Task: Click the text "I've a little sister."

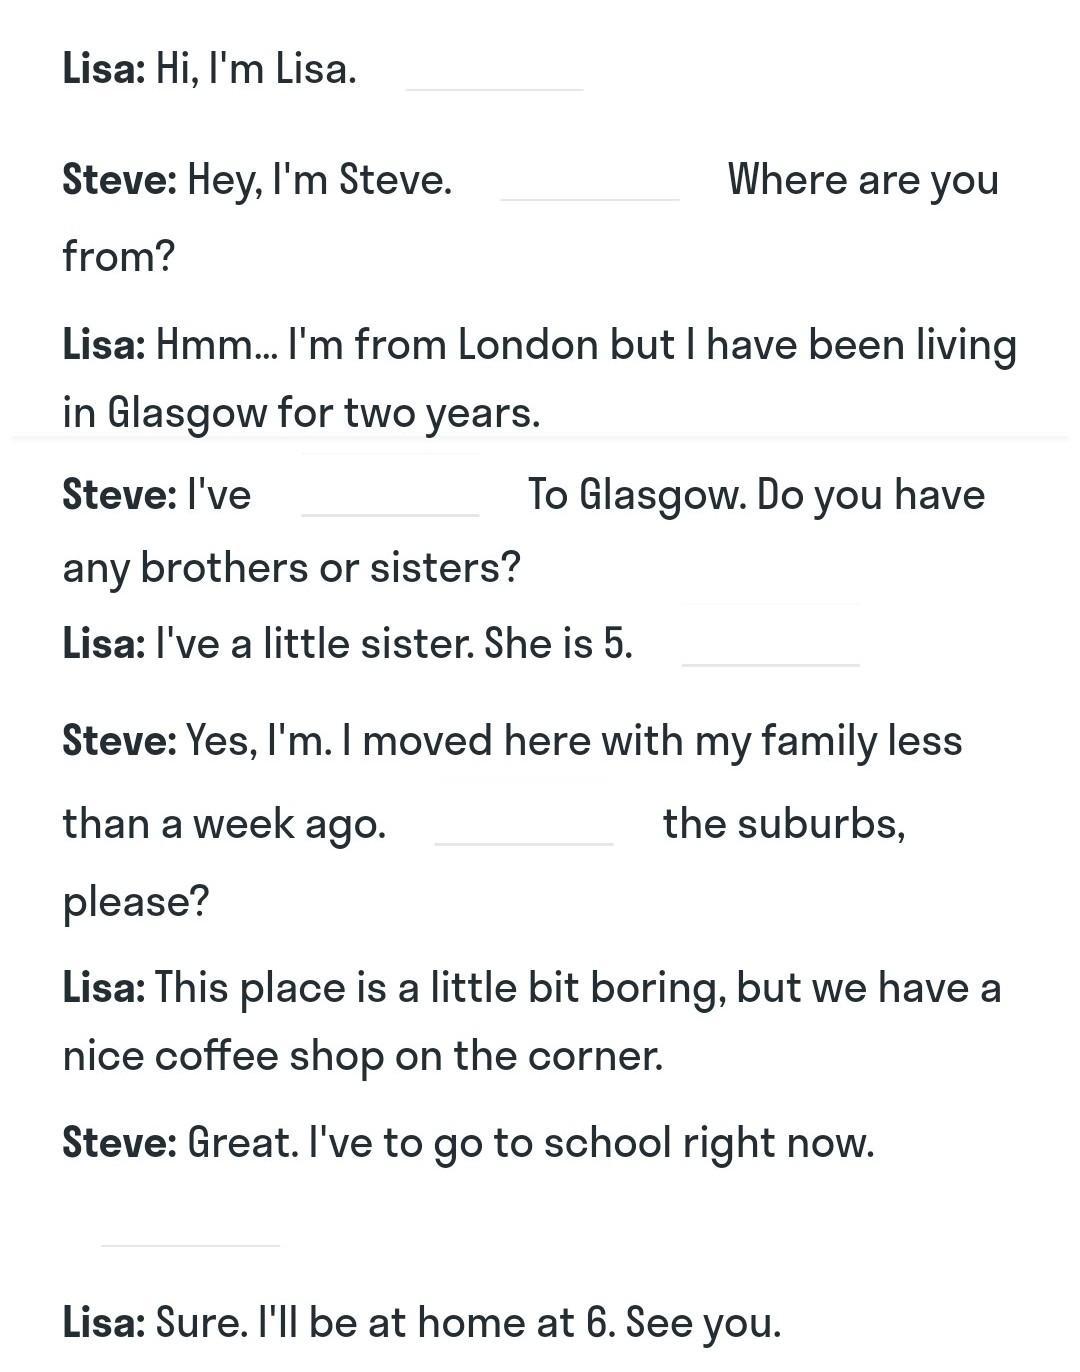Action: click(315, 643)
